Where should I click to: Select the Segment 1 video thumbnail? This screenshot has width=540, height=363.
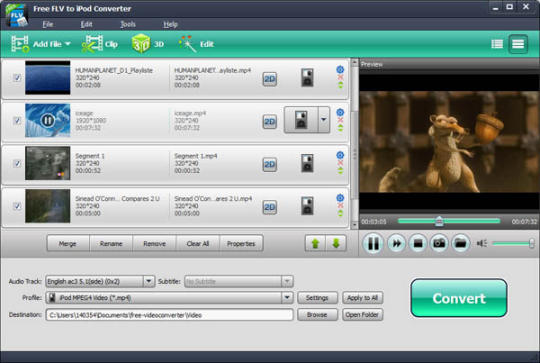(x=48, y=163)
